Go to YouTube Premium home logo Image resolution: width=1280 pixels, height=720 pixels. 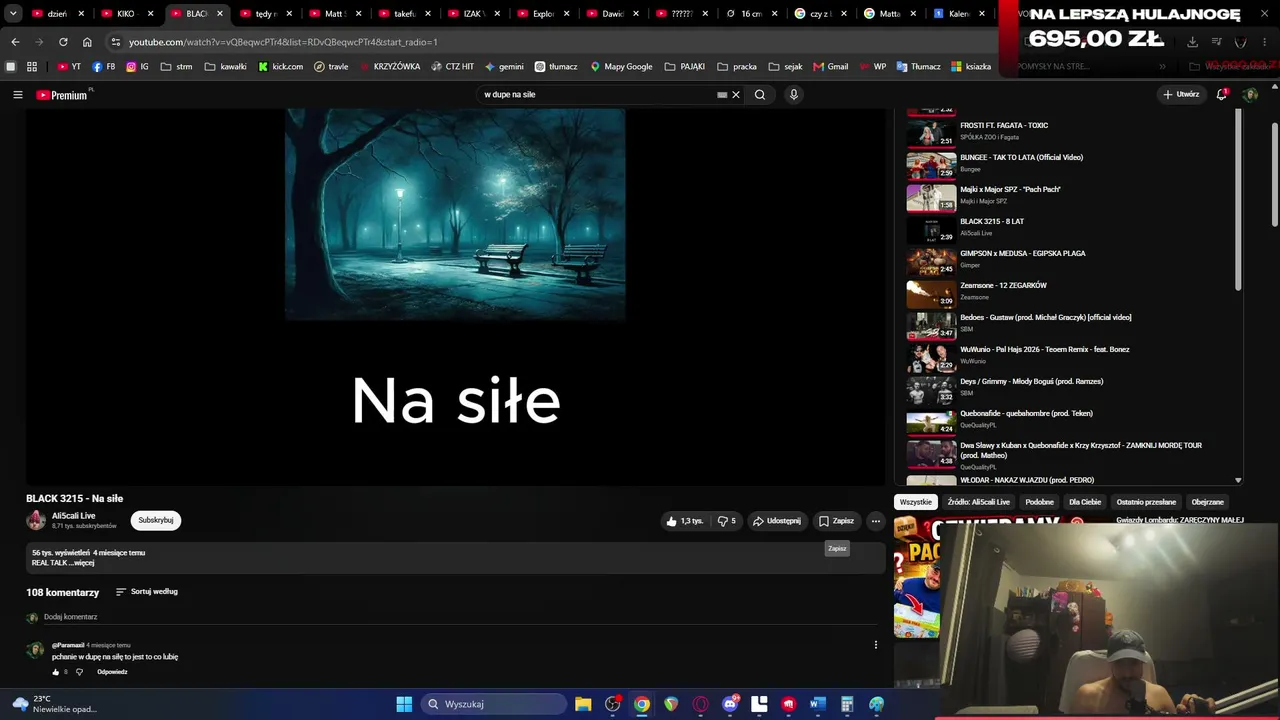click(63, 95)
